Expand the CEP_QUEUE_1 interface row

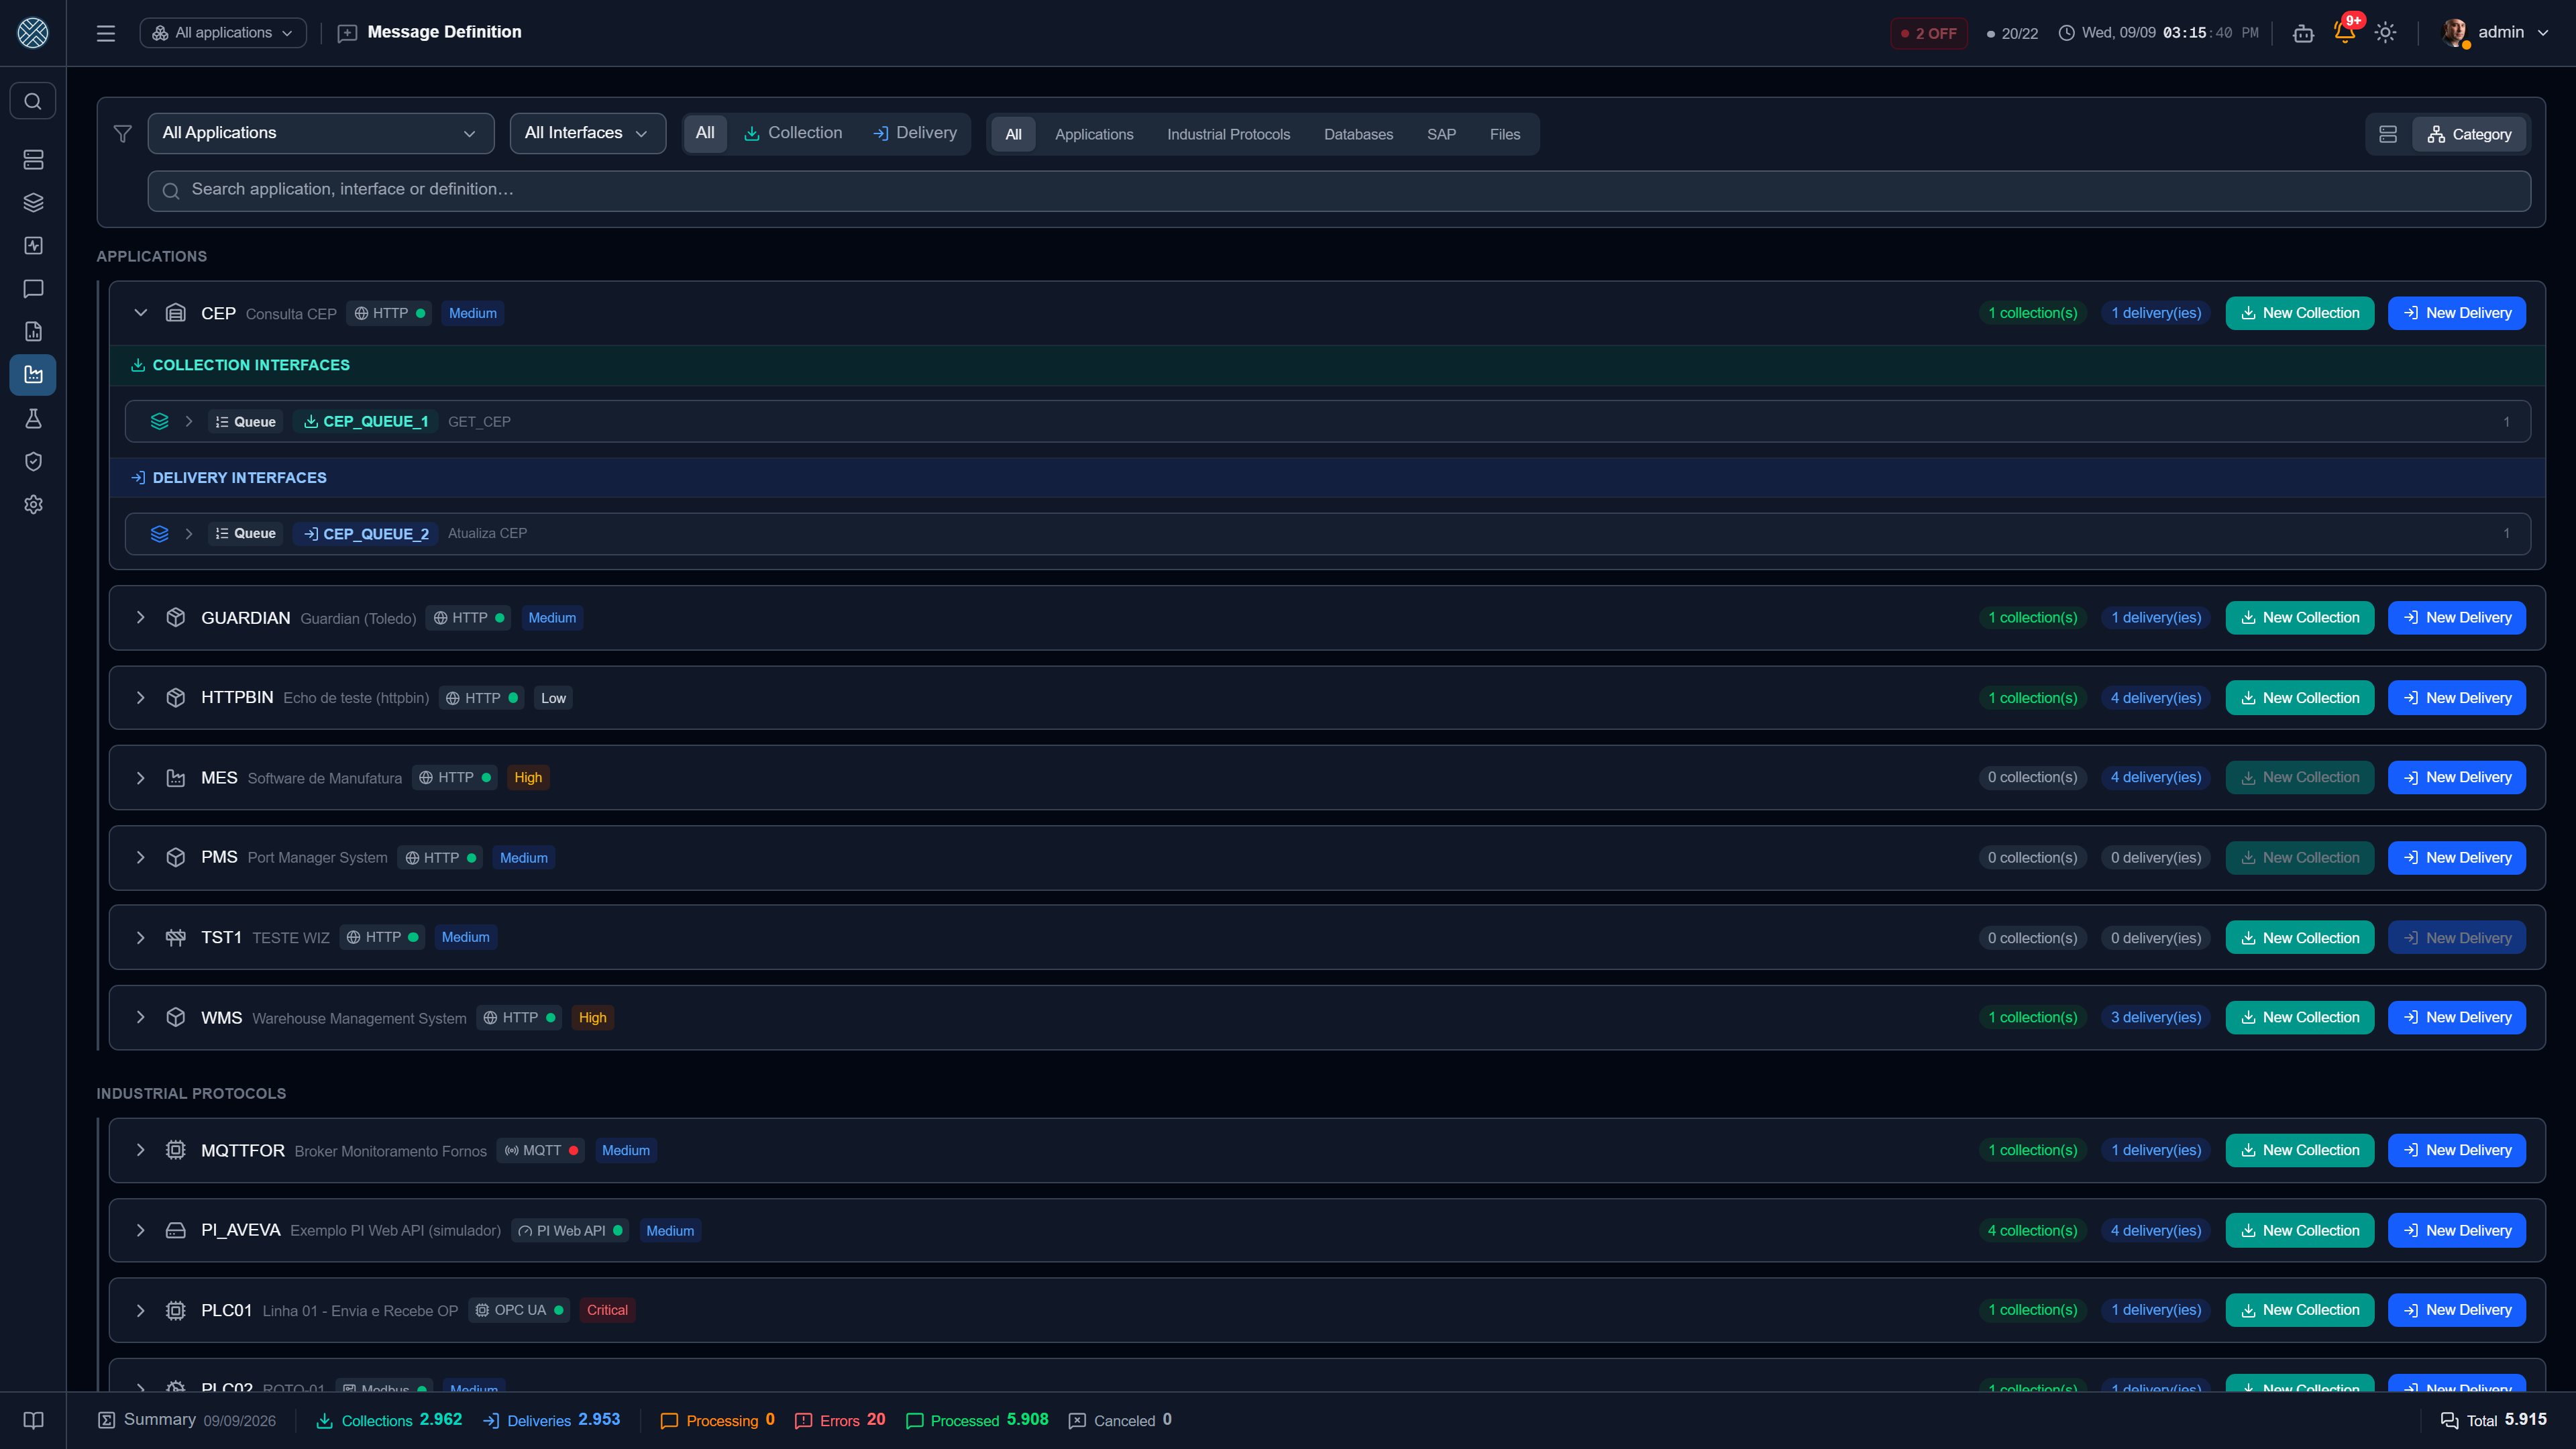coord(189,422)
